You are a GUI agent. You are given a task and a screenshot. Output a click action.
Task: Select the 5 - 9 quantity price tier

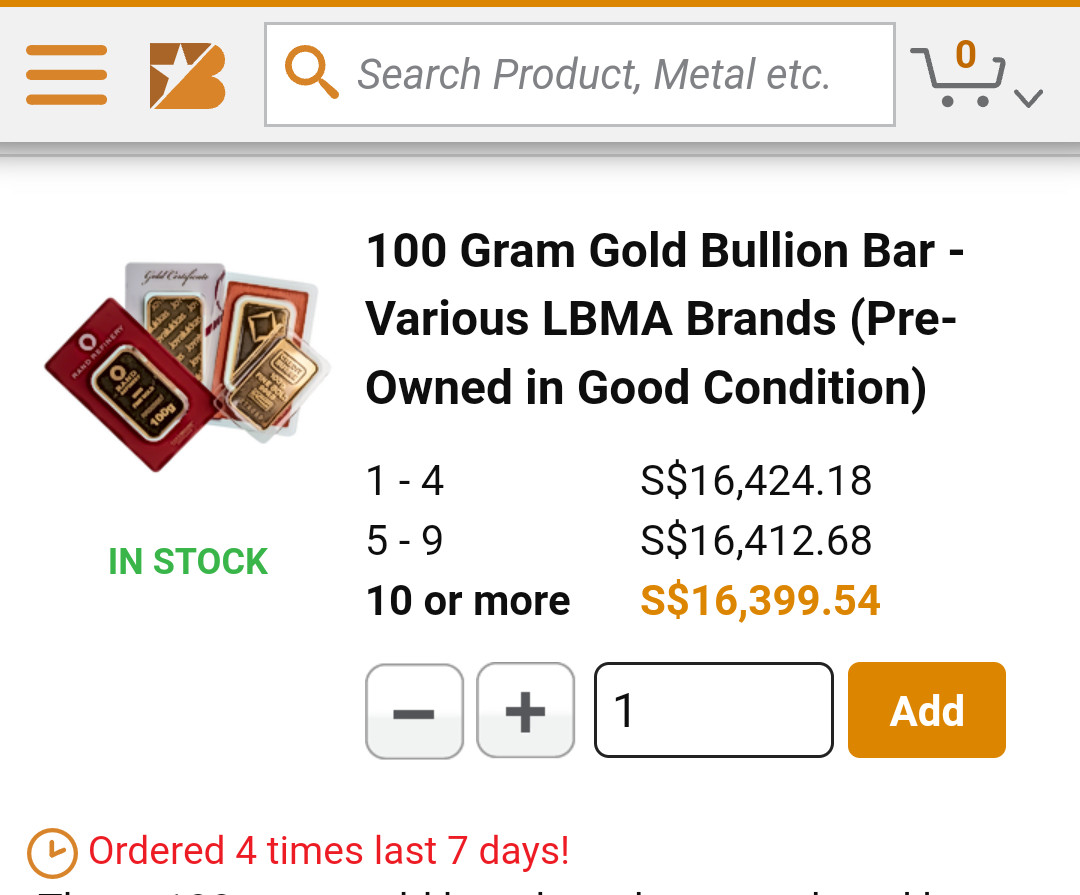click(x=405, y=541)
